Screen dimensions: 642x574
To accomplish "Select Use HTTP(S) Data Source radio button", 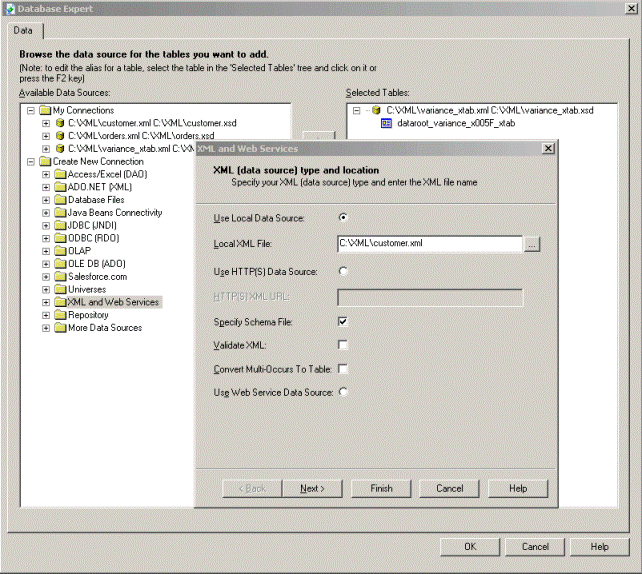I will coord(343,271).
